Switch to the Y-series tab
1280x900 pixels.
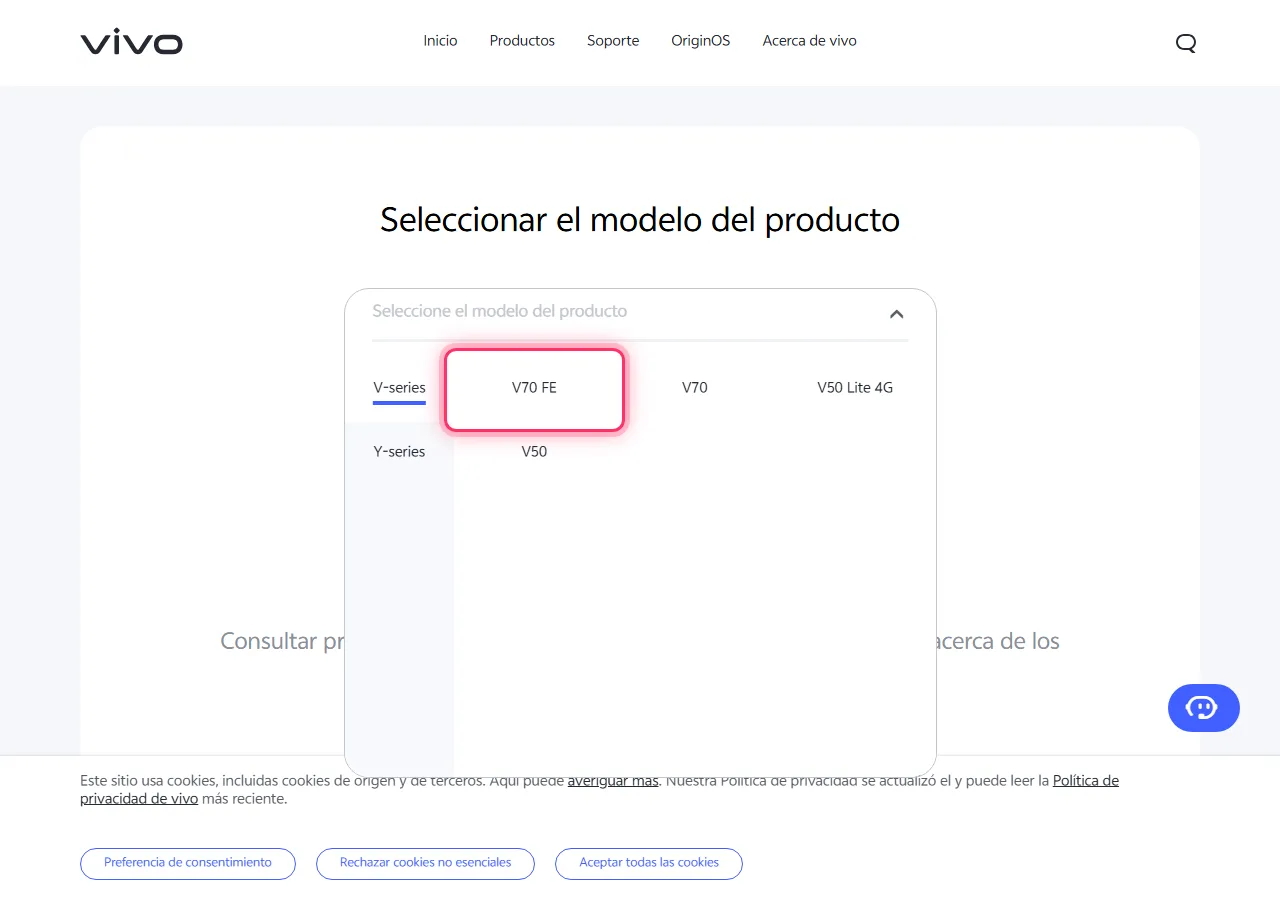point(399,452)
